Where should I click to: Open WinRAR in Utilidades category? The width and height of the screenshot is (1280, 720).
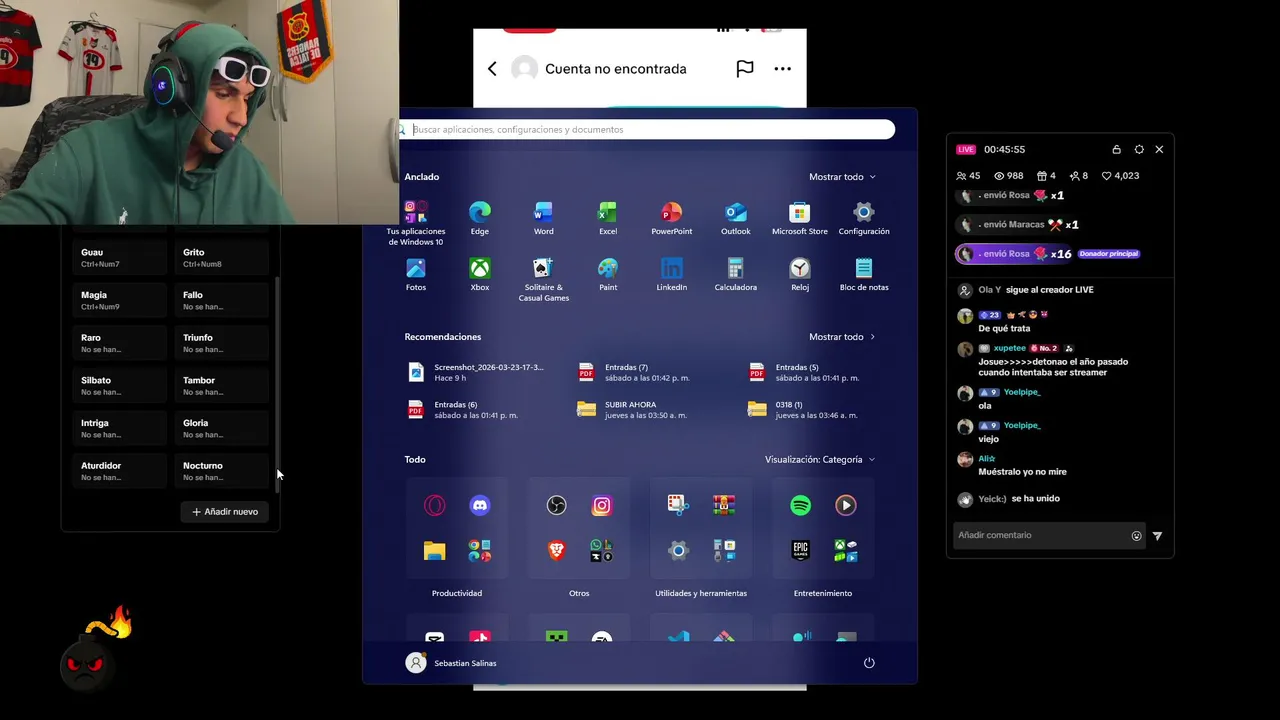coord(724,506)
